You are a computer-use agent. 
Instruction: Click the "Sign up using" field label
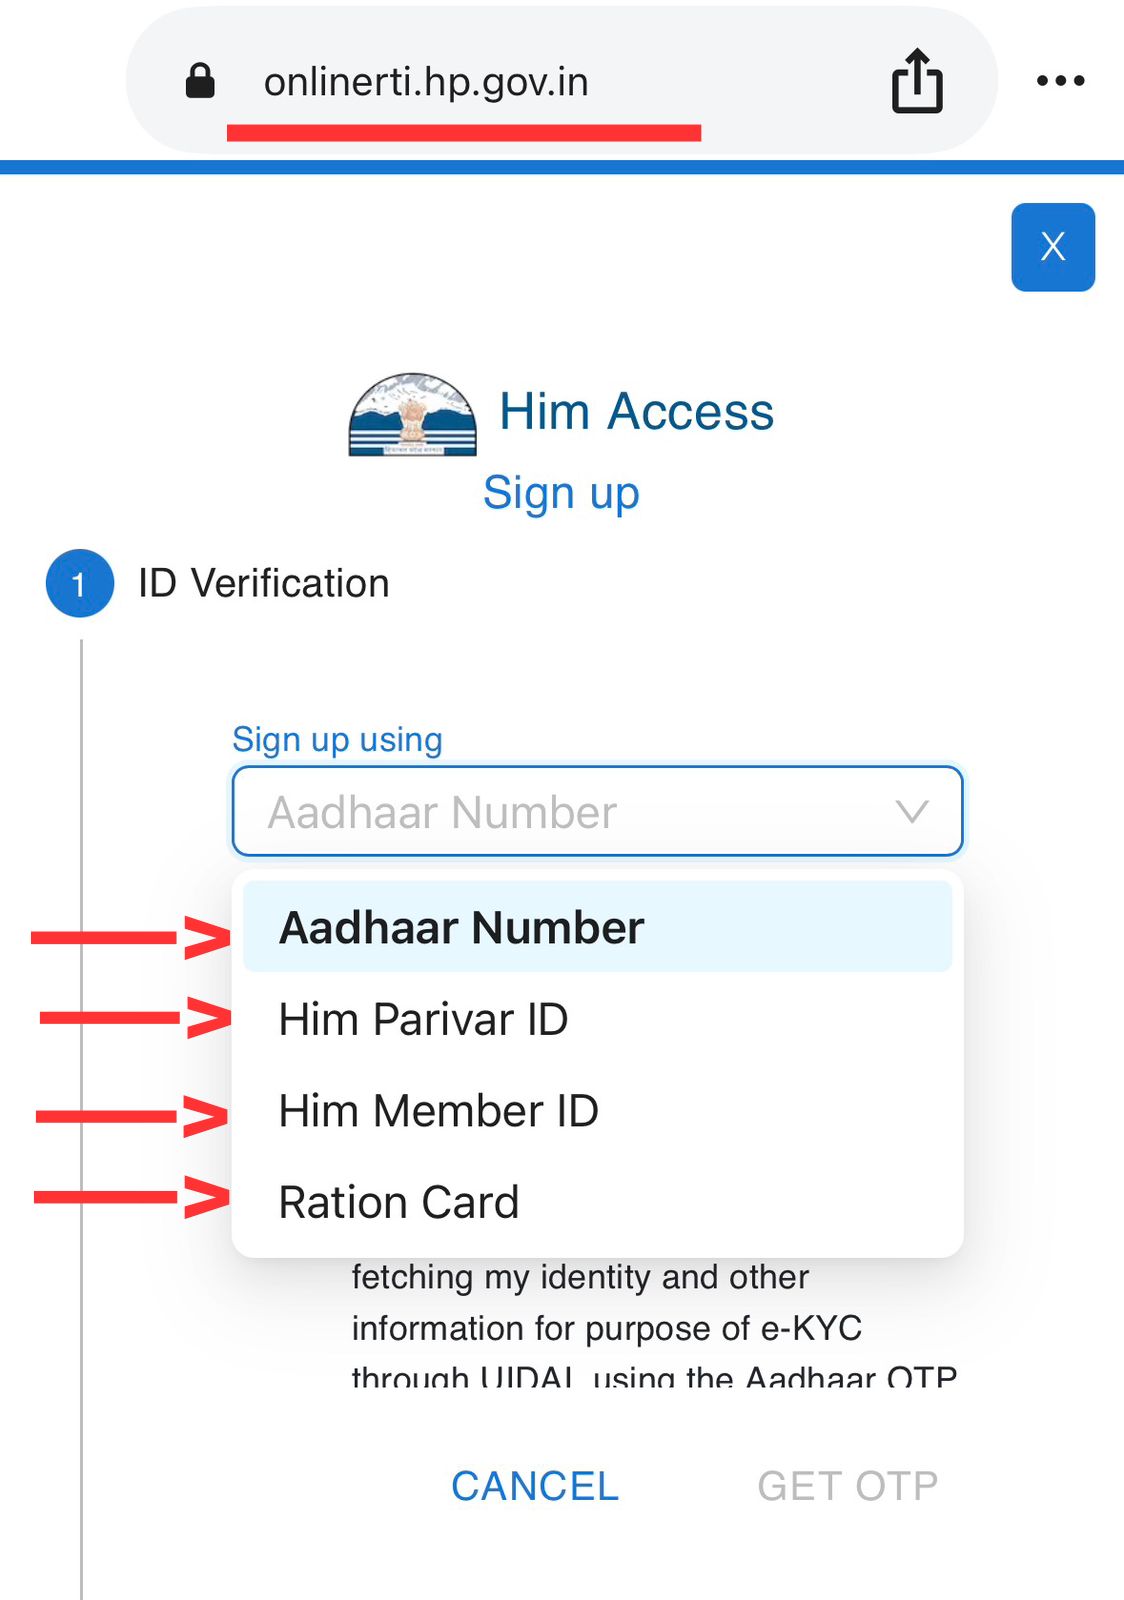[337, 739]
